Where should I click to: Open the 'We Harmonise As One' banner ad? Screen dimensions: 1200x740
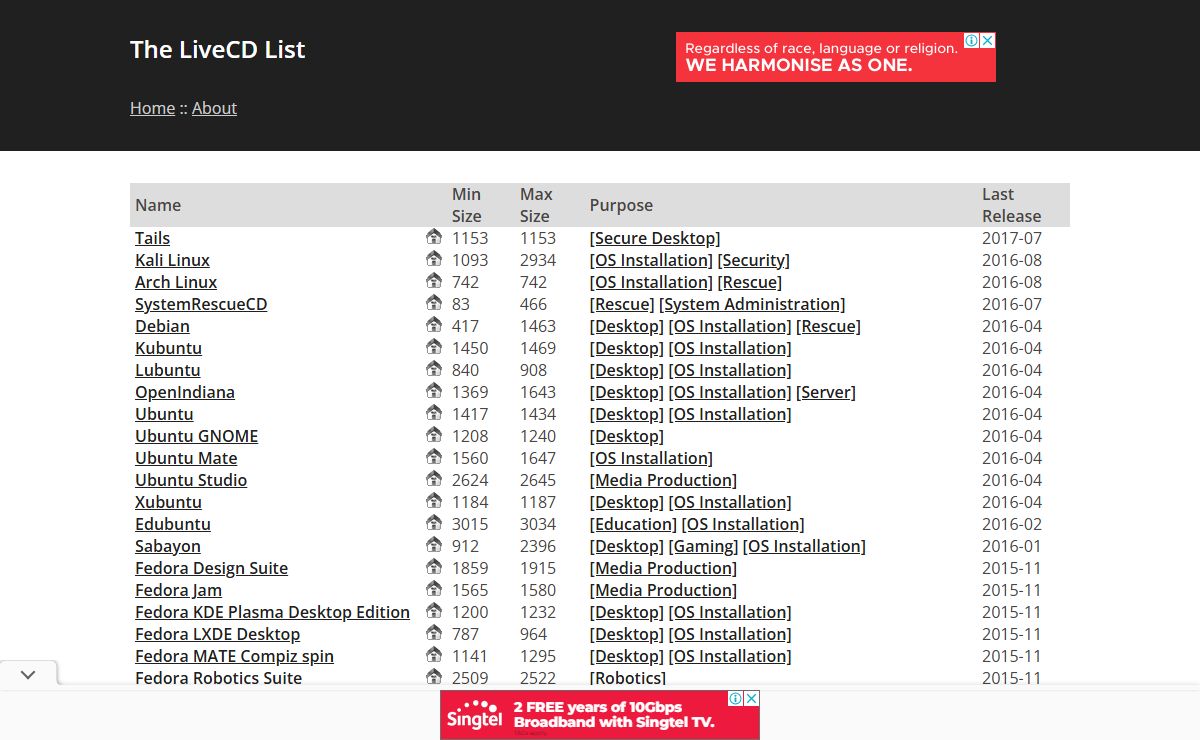tap(836, 57)
